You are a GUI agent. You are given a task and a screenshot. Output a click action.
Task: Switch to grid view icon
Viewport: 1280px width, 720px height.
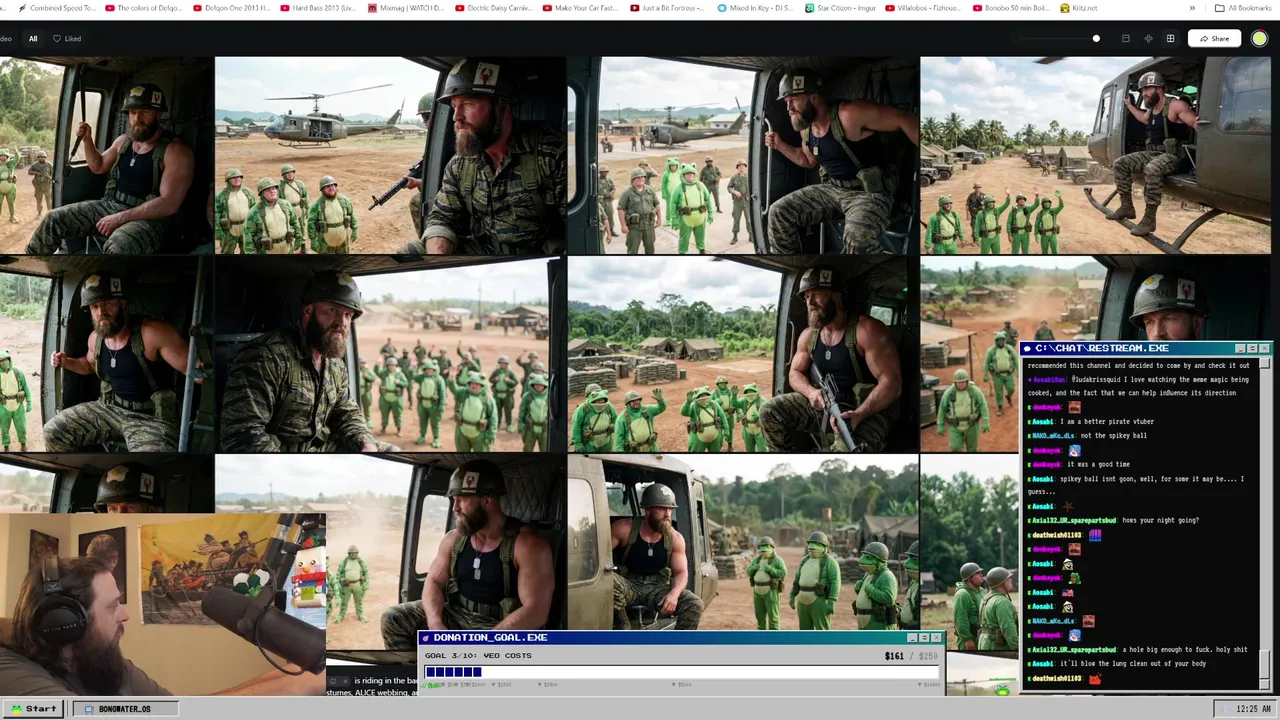(x=1170, y=39)
